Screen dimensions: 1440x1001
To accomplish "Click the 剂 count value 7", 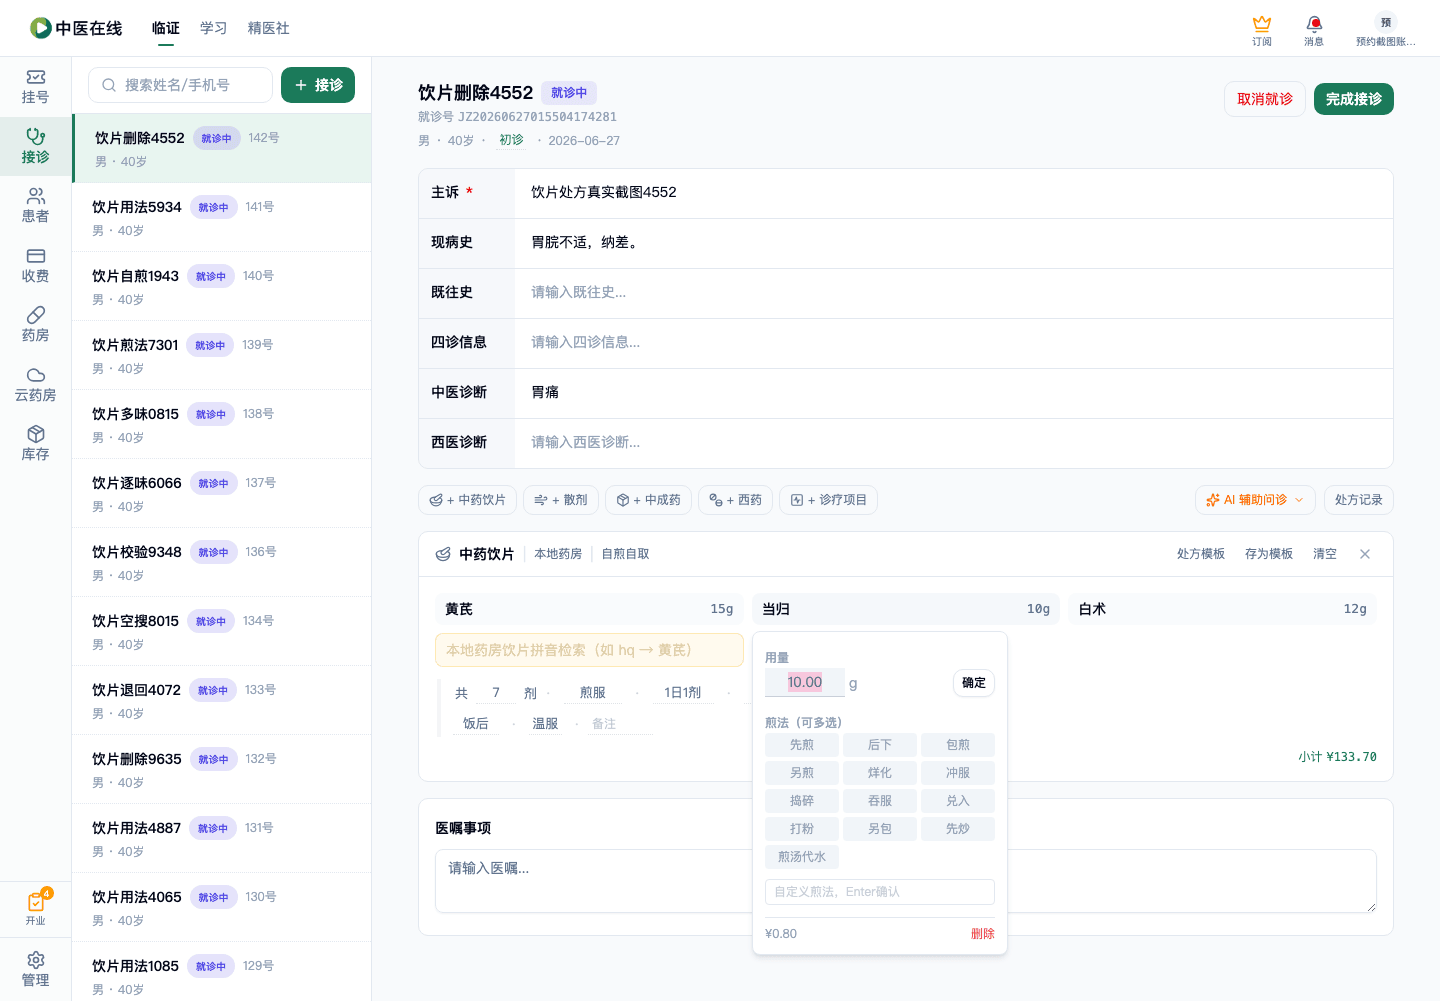I will [496, 693].
